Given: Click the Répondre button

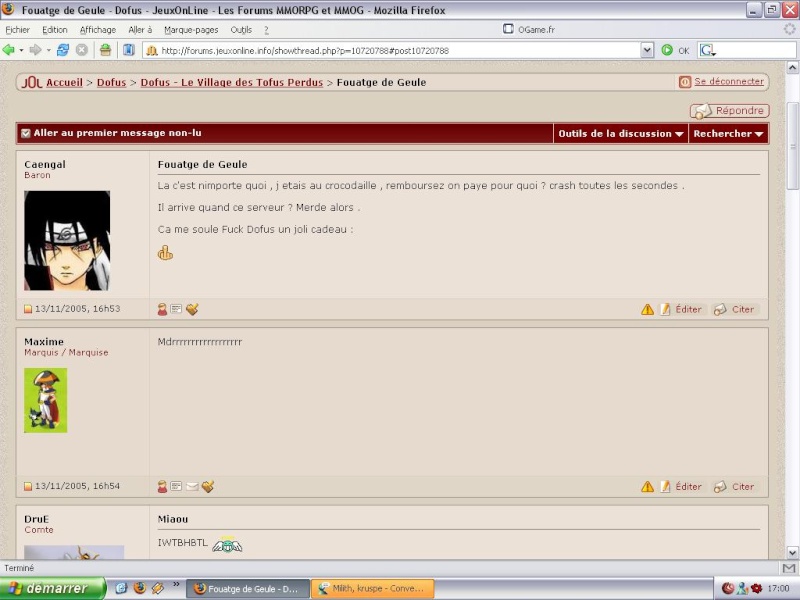Looking at the screenshot, I should [730, 111].
